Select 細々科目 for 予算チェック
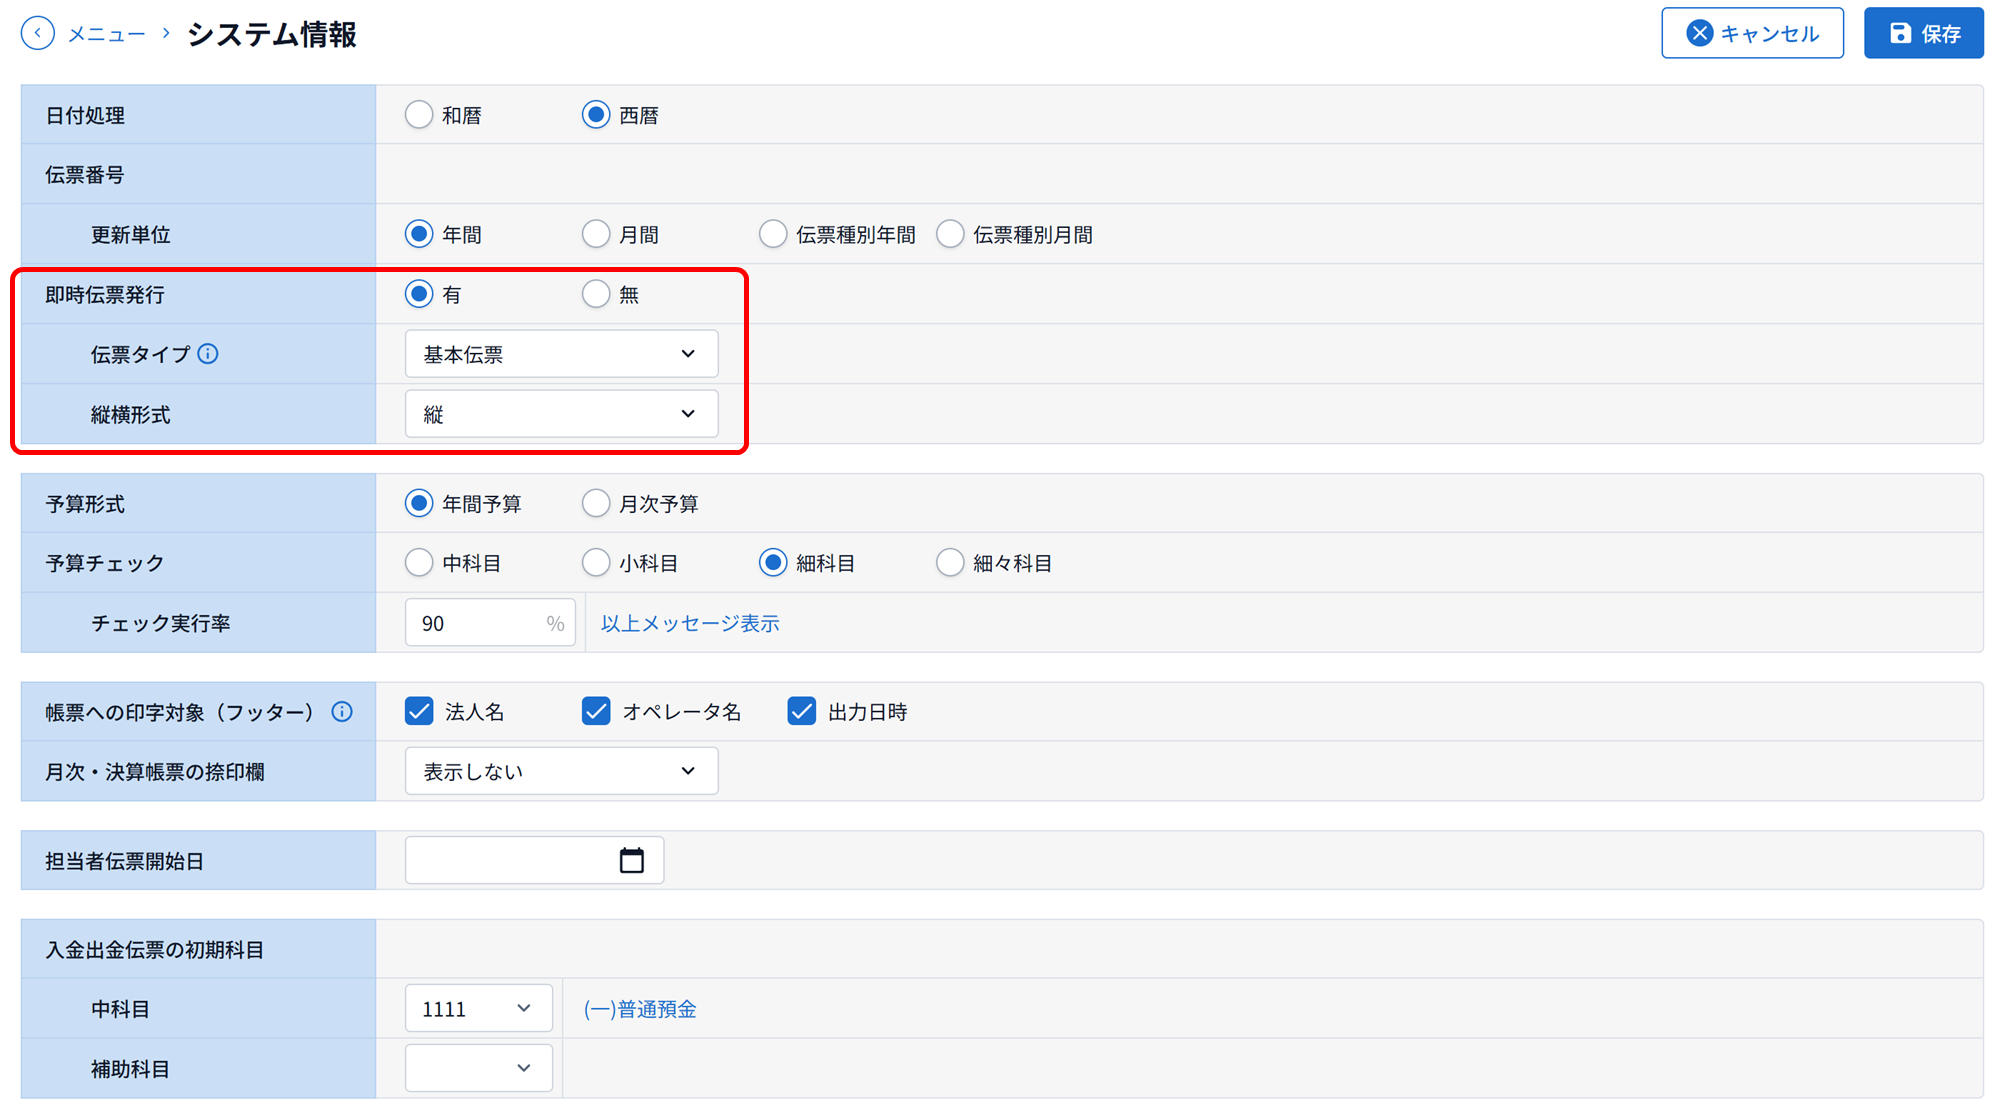2000x1113 pixels. (x=950, y=563)
